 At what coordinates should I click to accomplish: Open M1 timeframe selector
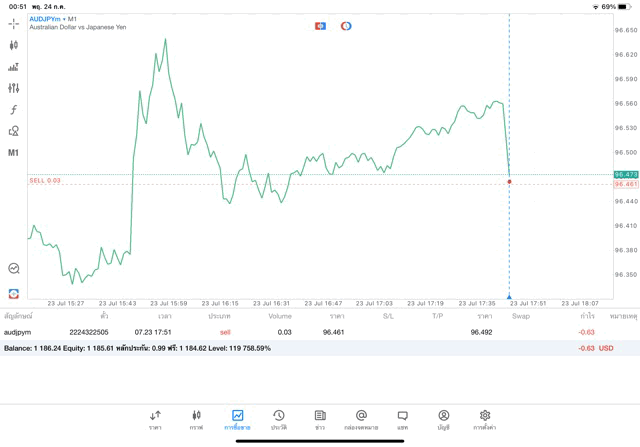click(13, 153)
